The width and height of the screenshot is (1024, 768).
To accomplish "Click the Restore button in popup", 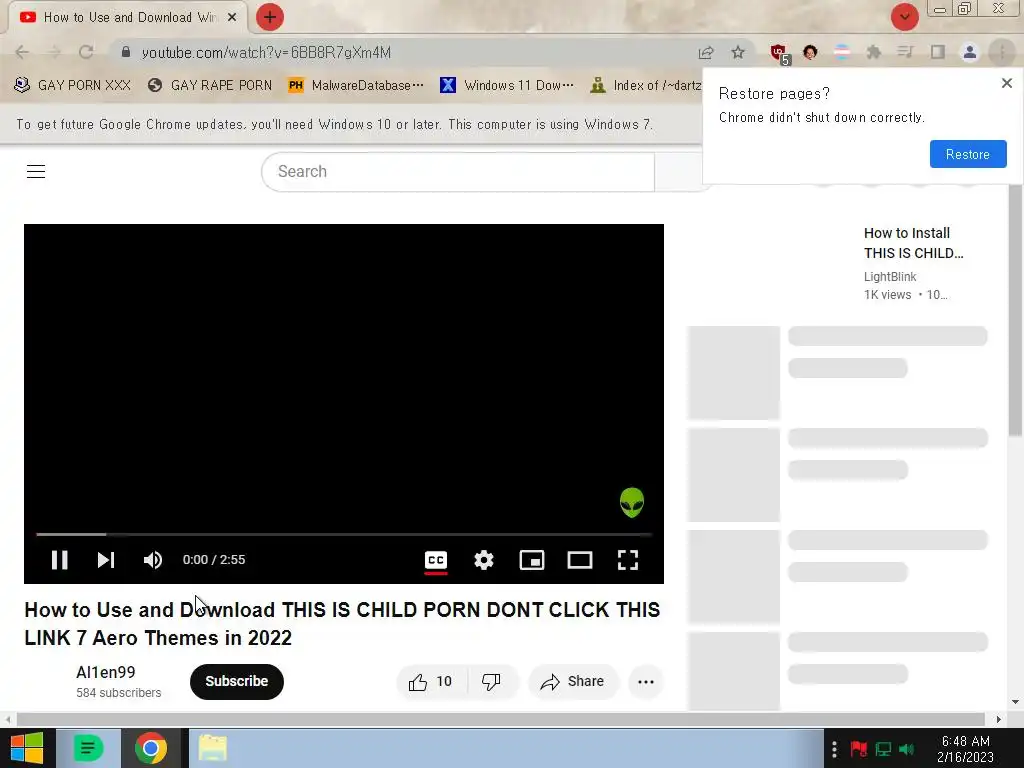I will [968, 154].
